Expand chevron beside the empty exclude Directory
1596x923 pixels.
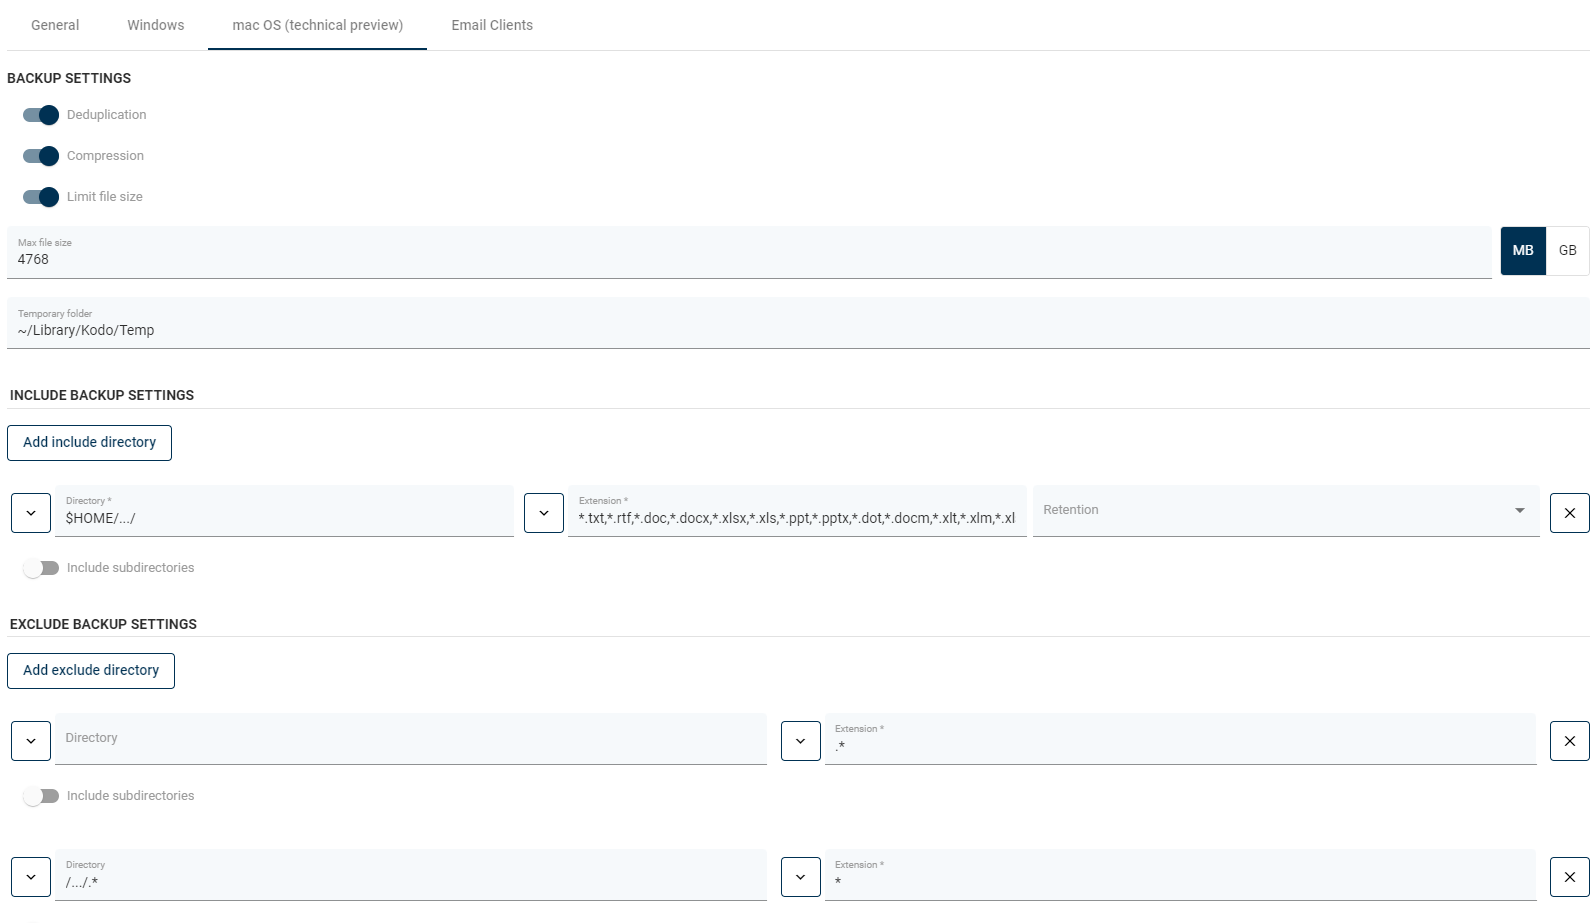pos(31,741)
